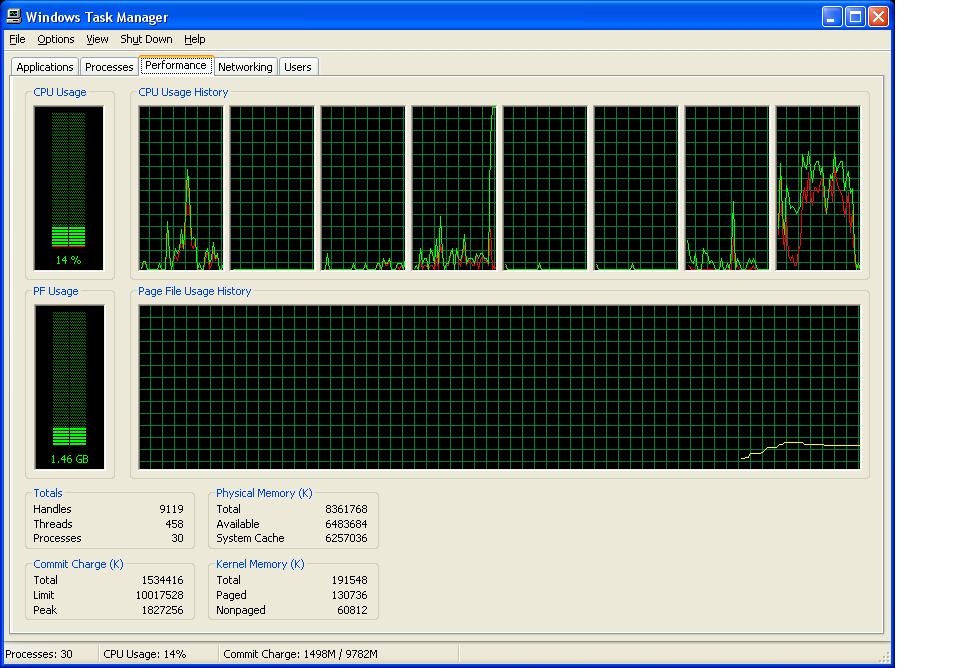
Task: Open the Options menu
Action: [56, 39]
